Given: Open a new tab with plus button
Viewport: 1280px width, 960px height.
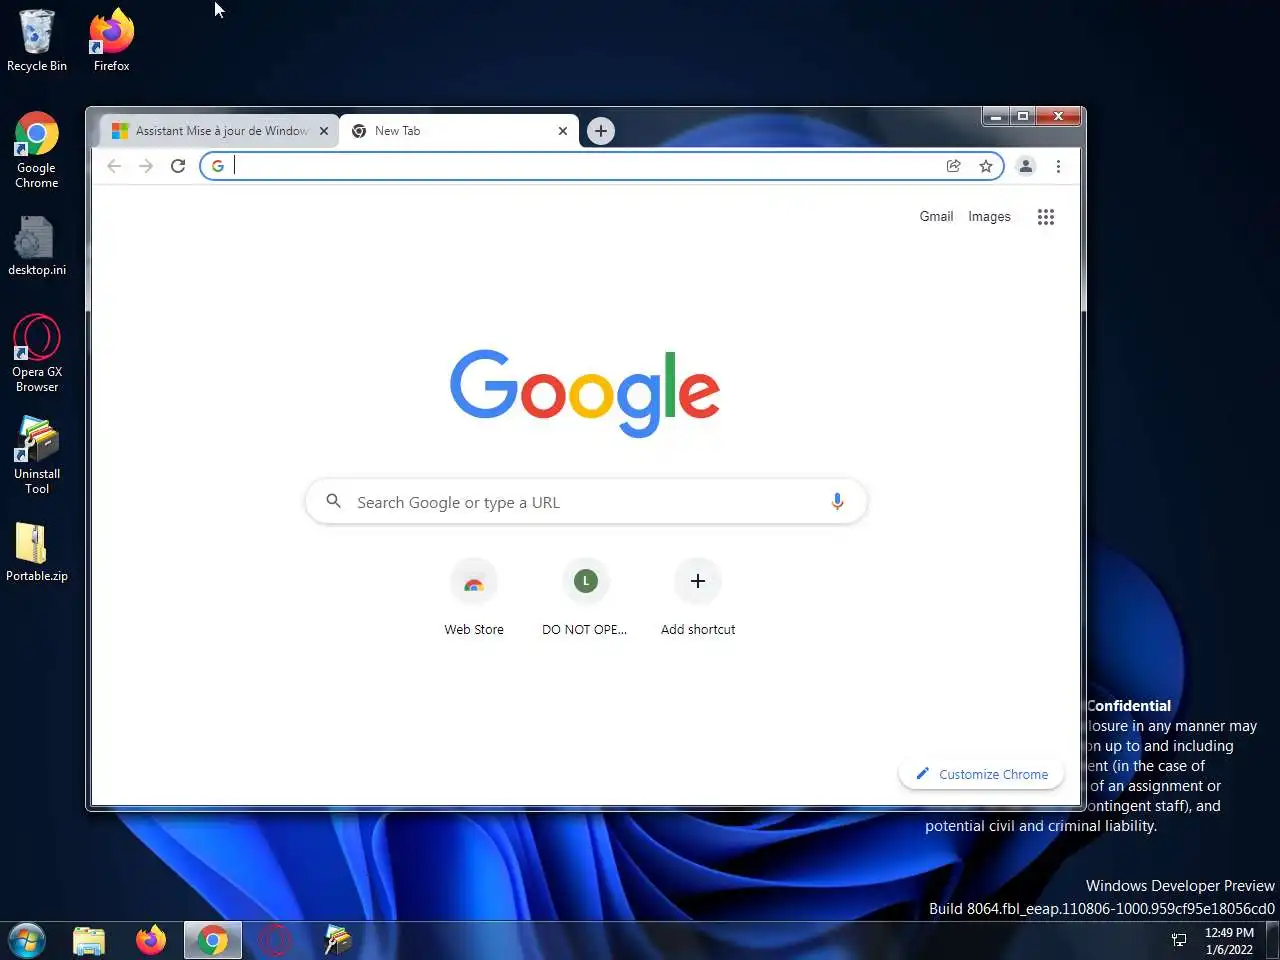Looking at the screenshot, I should 601,131.
